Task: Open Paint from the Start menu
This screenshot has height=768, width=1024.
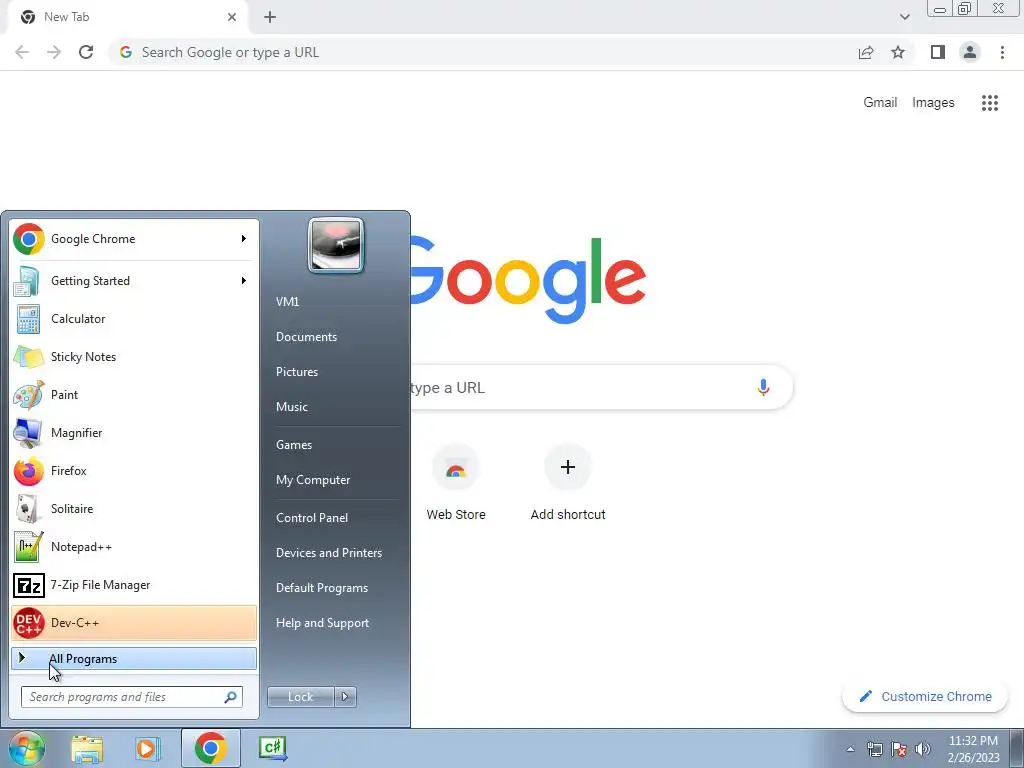Action: 134,394
